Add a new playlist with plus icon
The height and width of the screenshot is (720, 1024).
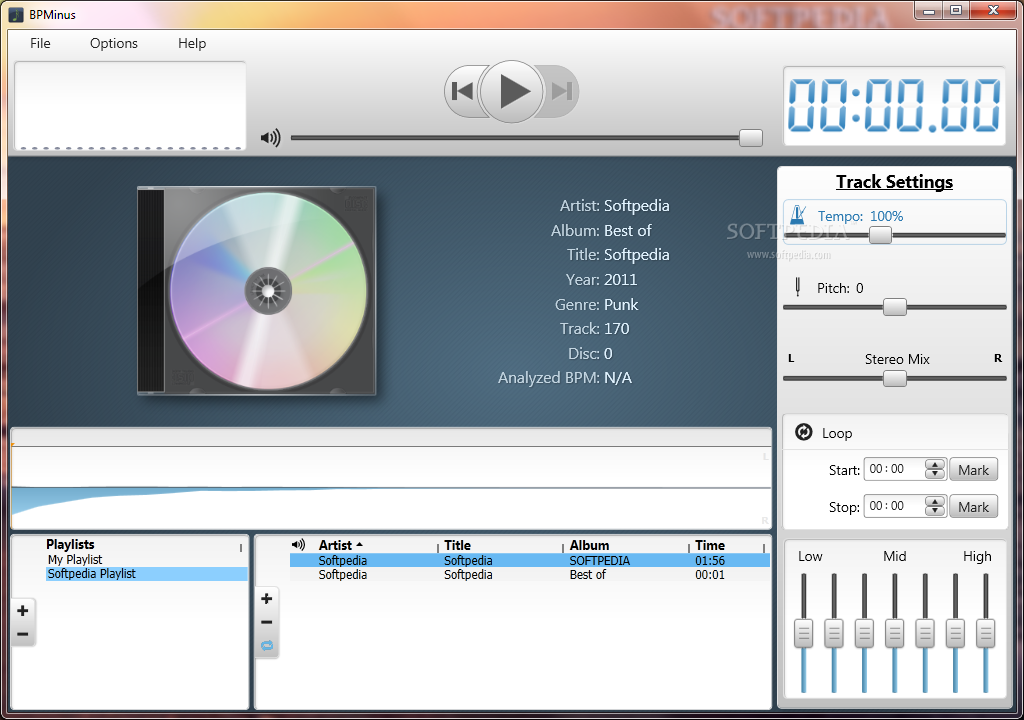point(23,610)
